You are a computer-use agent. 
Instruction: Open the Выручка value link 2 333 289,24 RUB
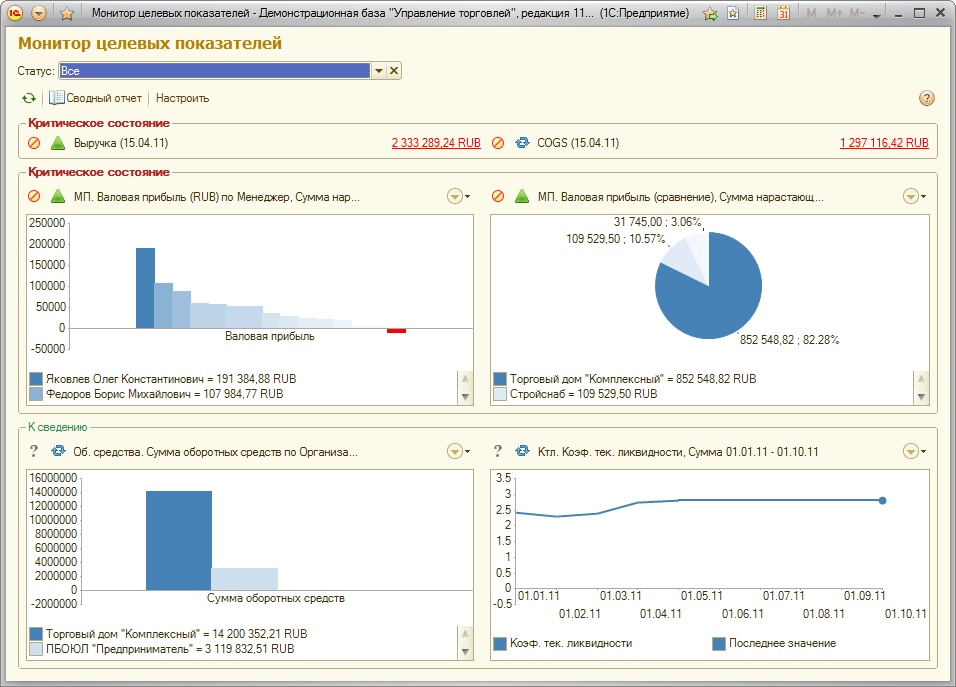point(436,143)
